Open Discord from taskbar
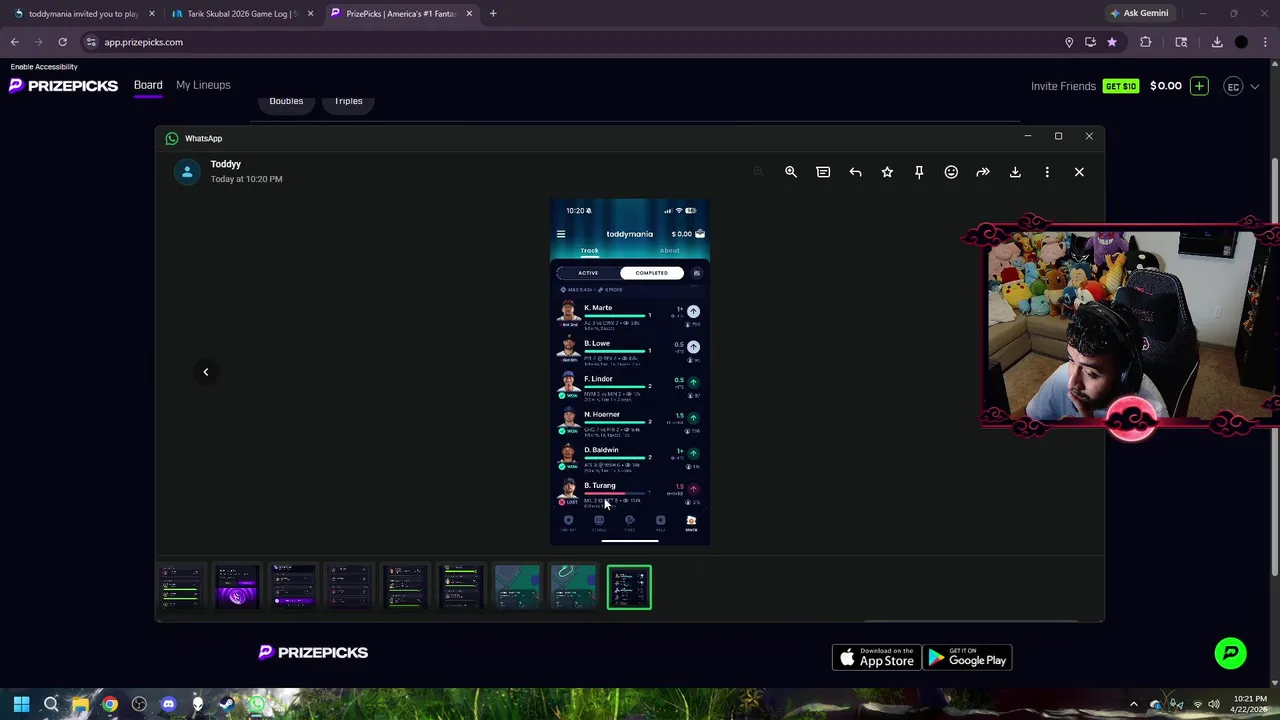The image size is (1280, 720). point(168,704)
